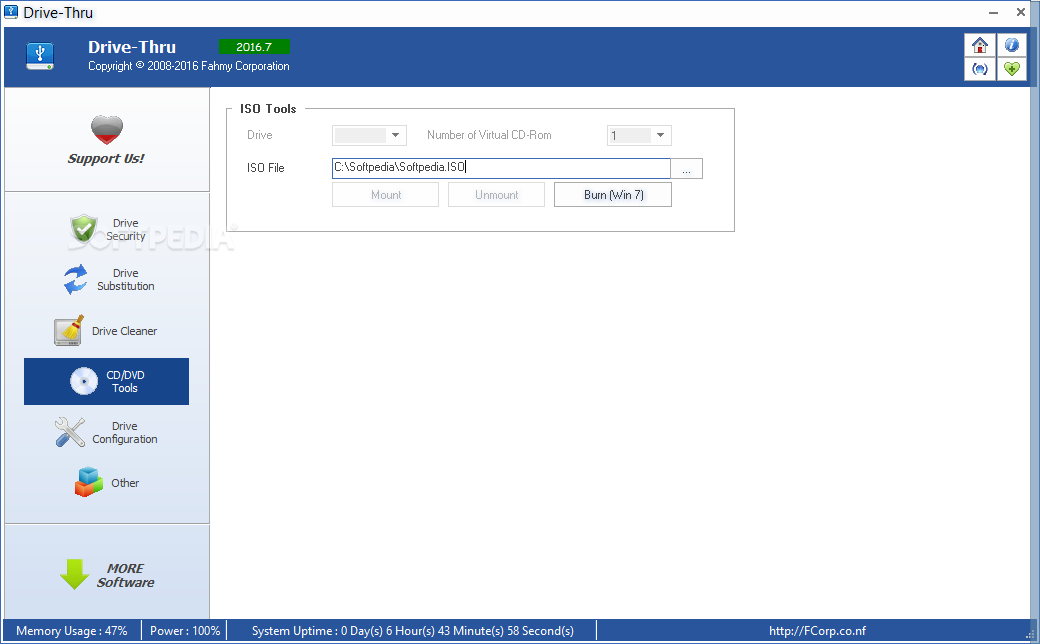
Task: Select Drive Cleaner in sidebar
Action: click(106, 330)
